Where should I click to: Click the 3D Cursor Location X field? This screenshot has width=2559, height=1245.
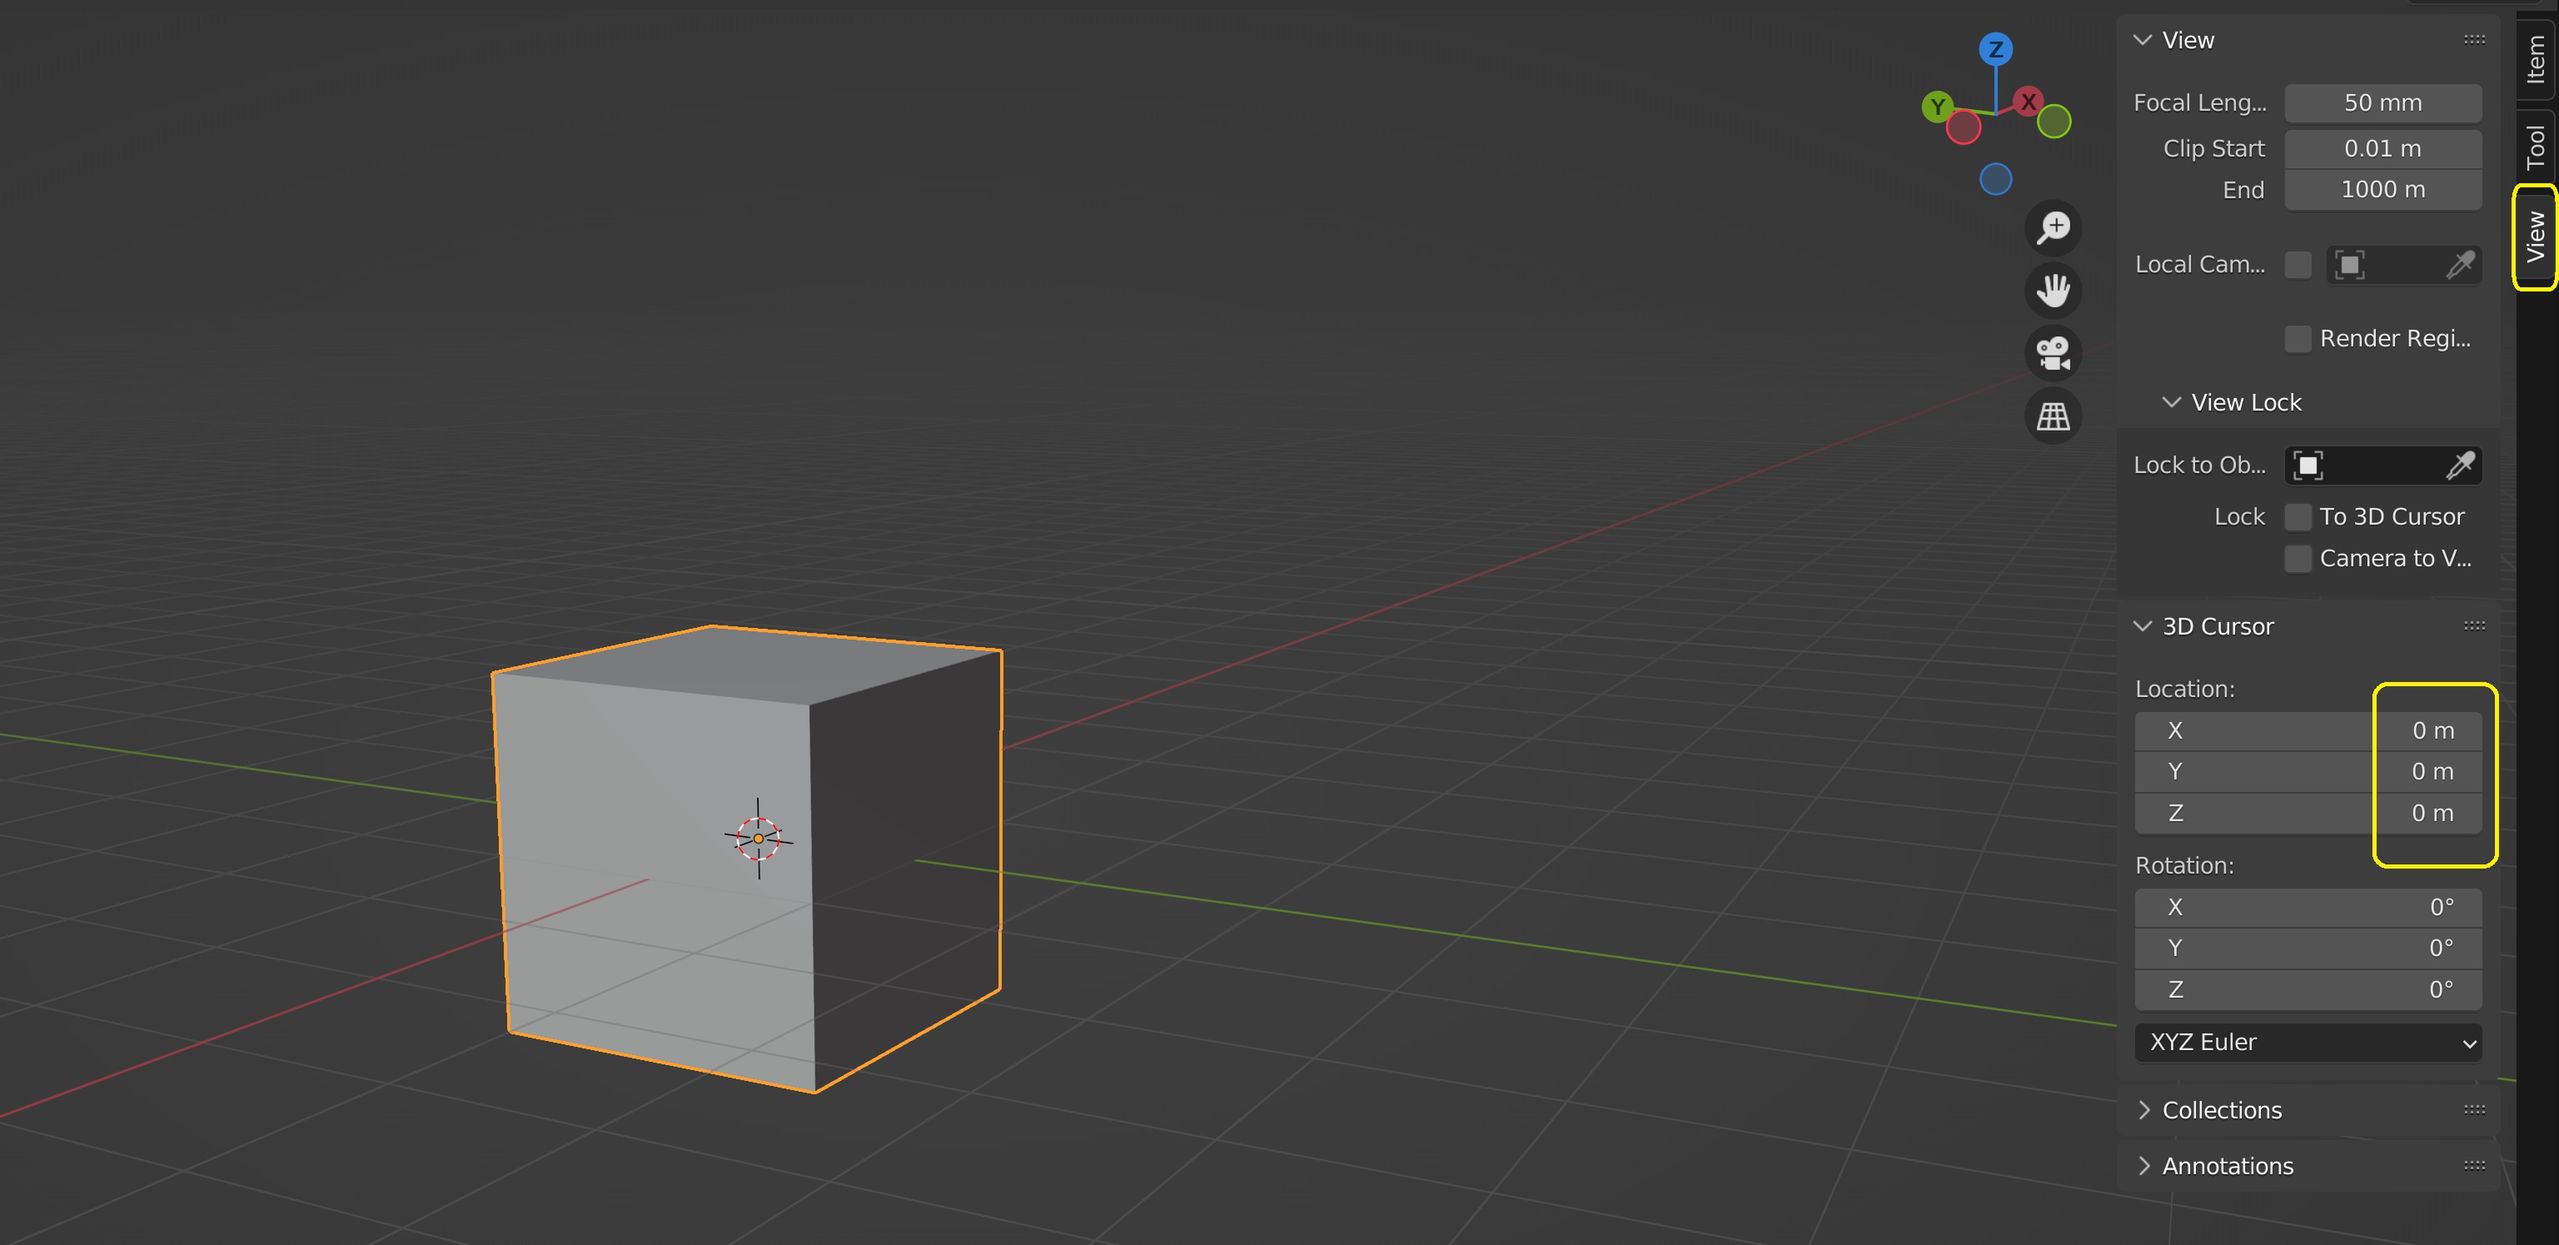click(x=2310, y=730)
